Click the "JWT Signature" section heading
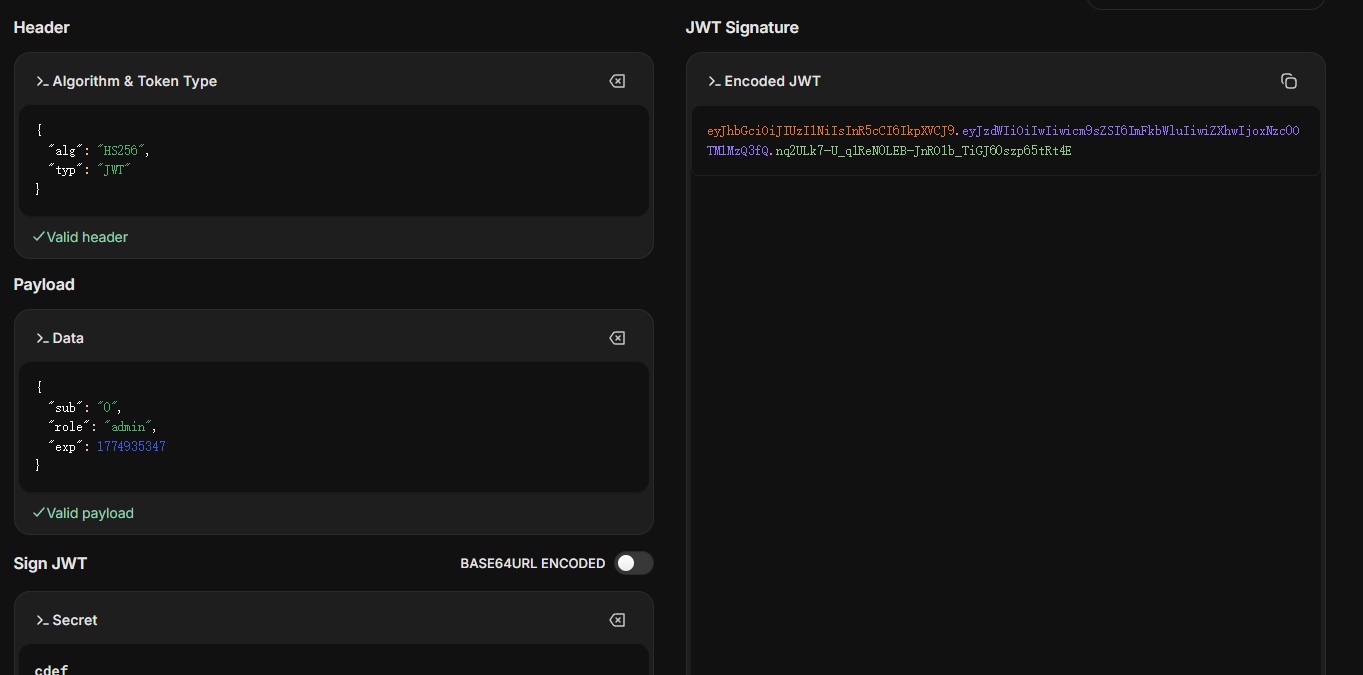Viewport: 1363px width, 675px height. 742,27
